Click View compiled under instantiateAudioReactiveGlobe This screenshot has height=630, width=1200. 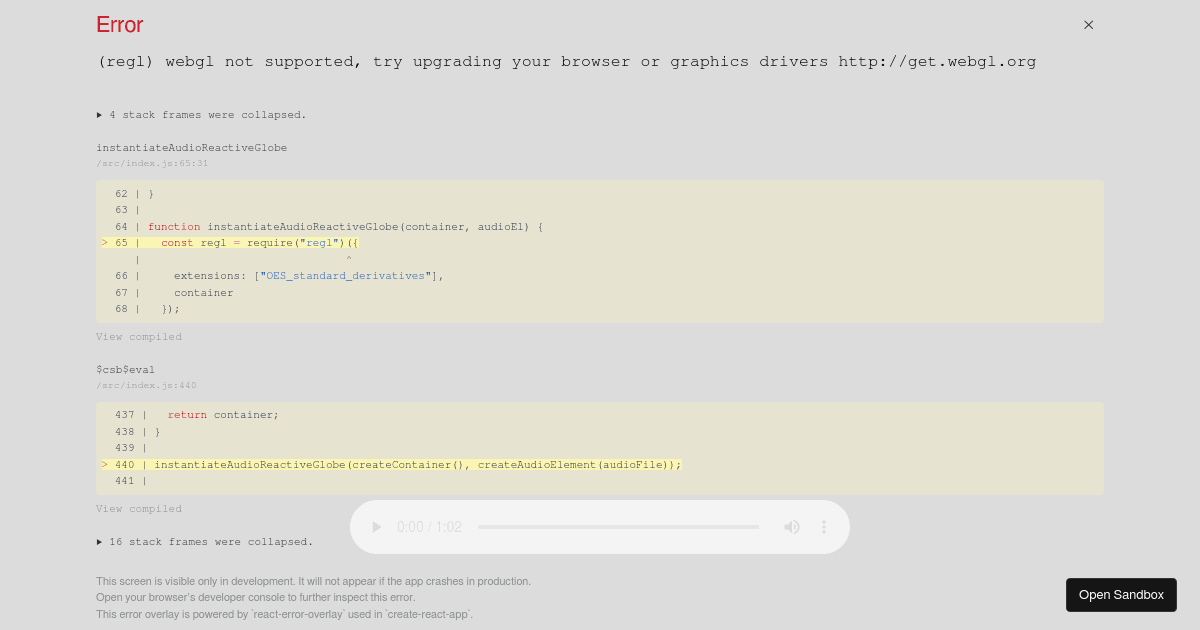[x=139, y=336]
